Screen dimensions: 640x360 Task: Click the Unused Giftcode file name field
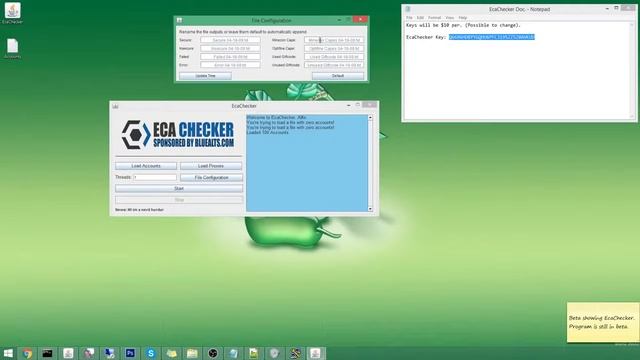tap(334, 65)
